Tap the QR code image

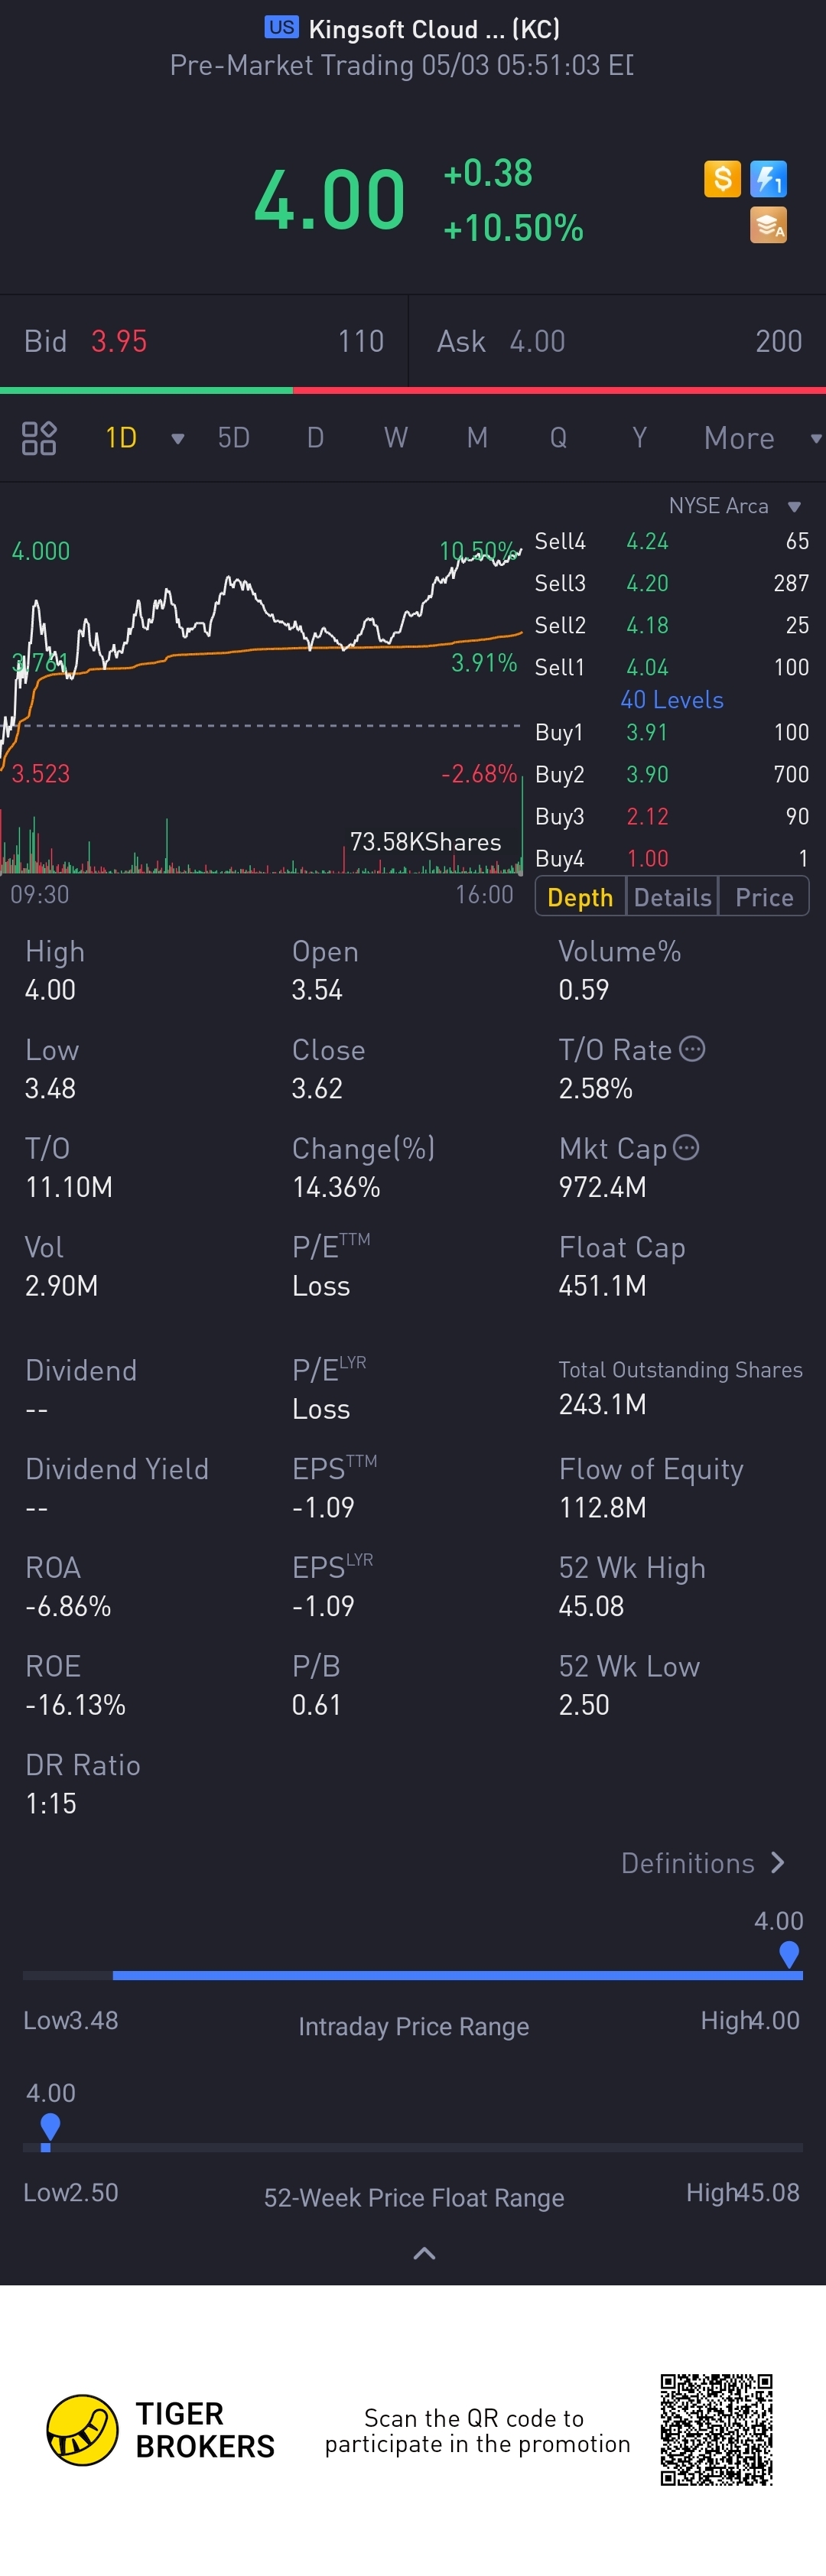click(x=716, y=2429)
